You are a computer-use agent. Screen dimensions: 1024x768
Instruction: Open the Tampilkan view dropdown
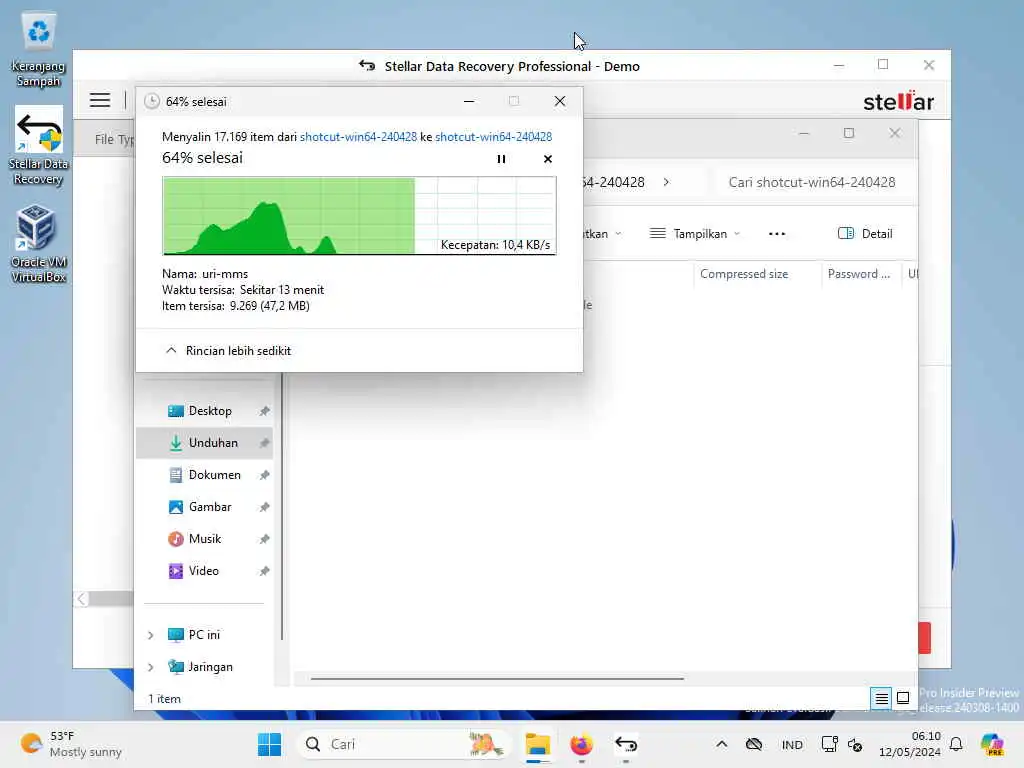pos(695,234)
